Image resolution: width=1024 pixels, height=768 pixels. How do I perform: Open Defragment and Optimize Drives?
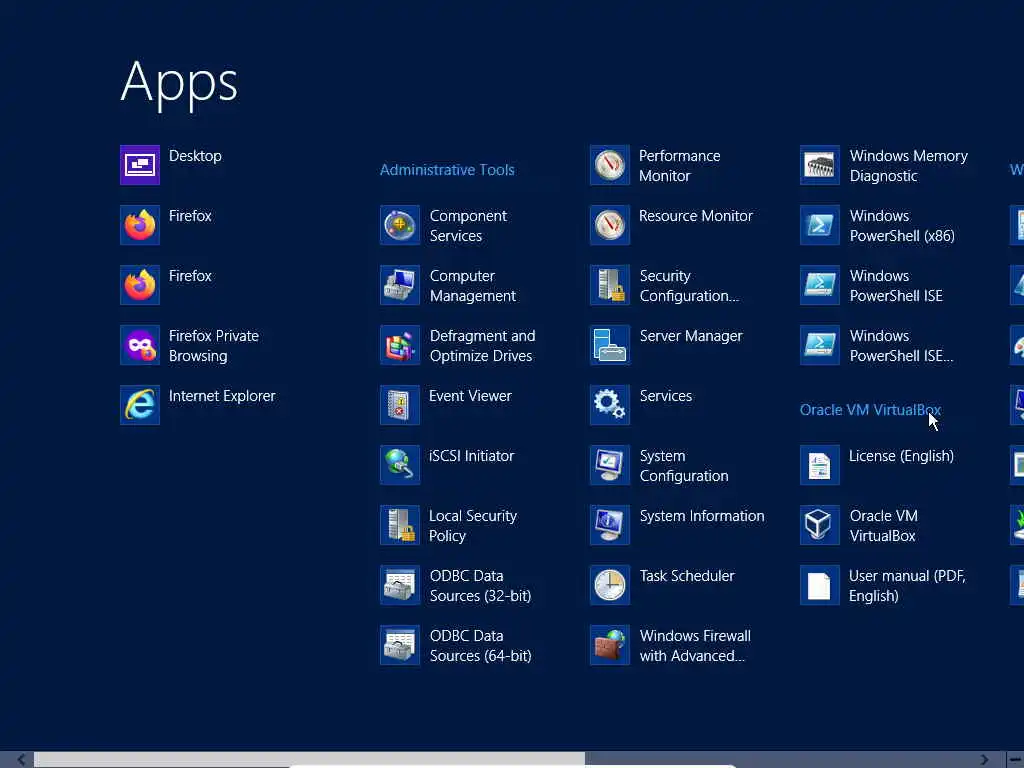[458, 345]
